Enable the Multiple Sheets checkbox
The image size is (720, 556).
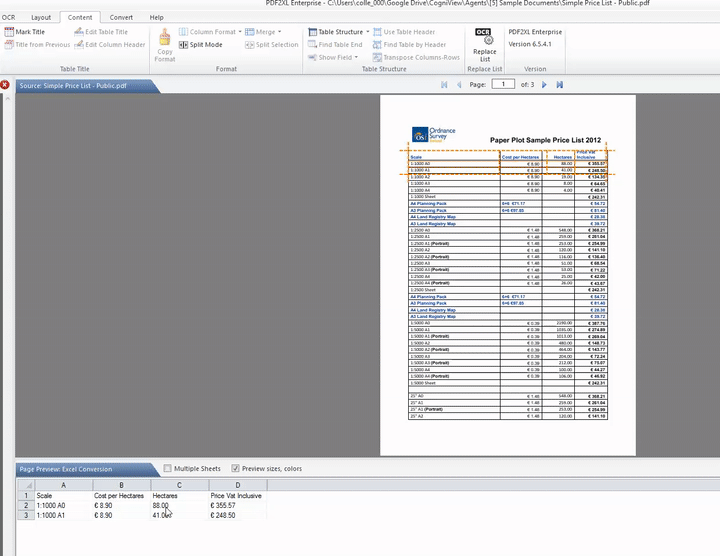pyautogui.click(x=167, y=468)
